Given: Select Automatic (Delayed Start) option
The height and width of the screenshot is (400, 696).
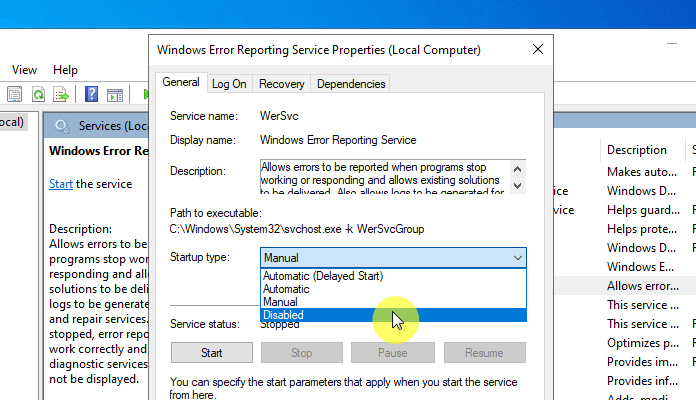Looking at the screenshot, I should click(x=322, y=276).
